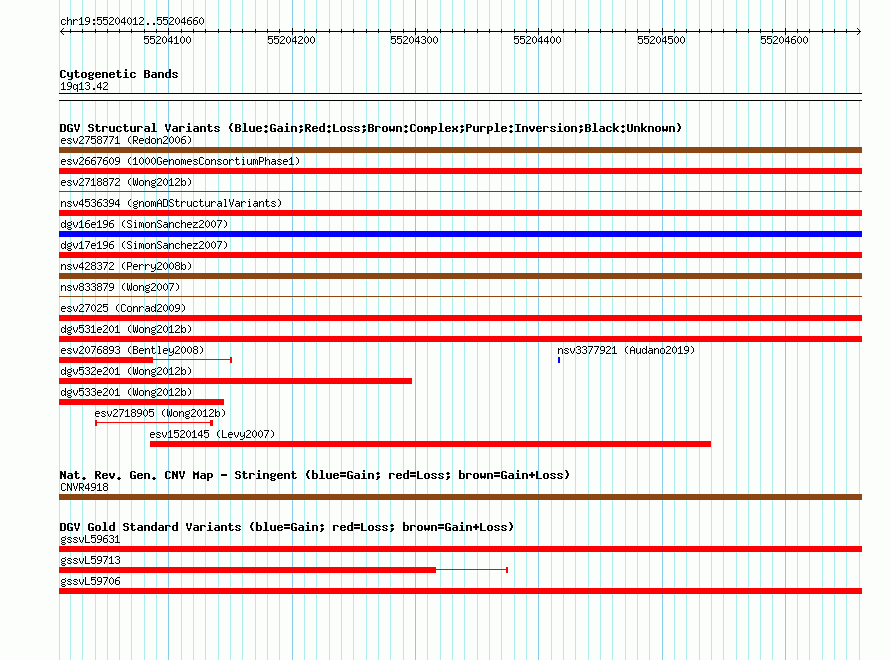Click the thin esv2718905 variant line

pos(154,423)
